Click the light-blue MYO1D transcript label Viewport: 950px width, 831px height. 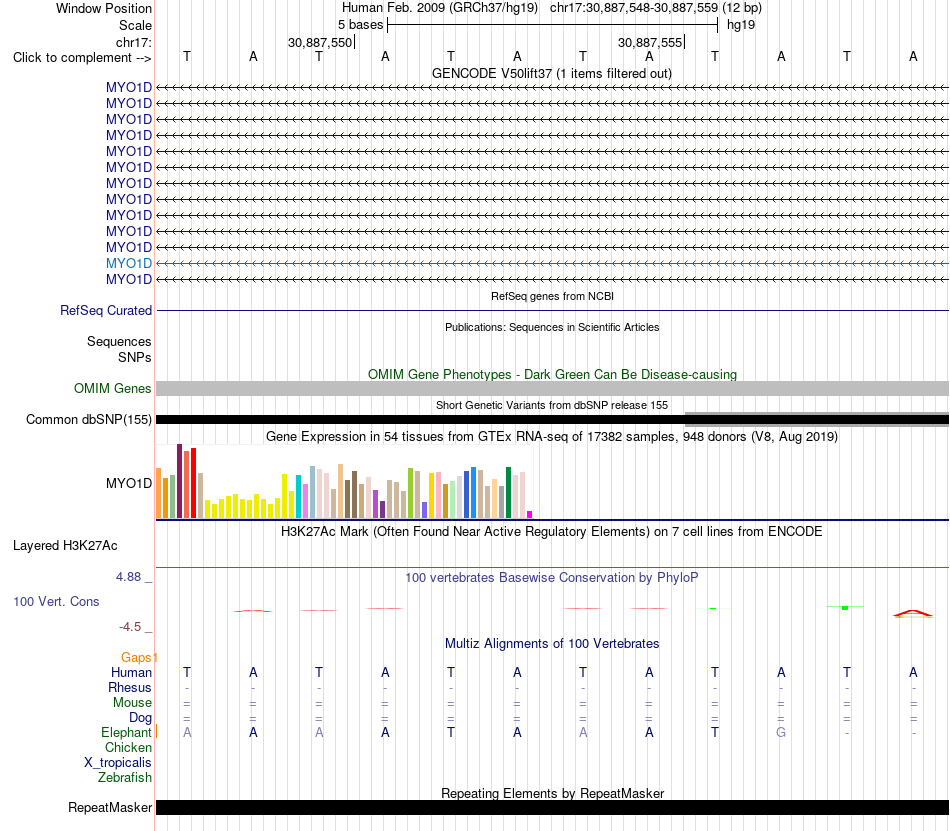click(x=128, y=263)
